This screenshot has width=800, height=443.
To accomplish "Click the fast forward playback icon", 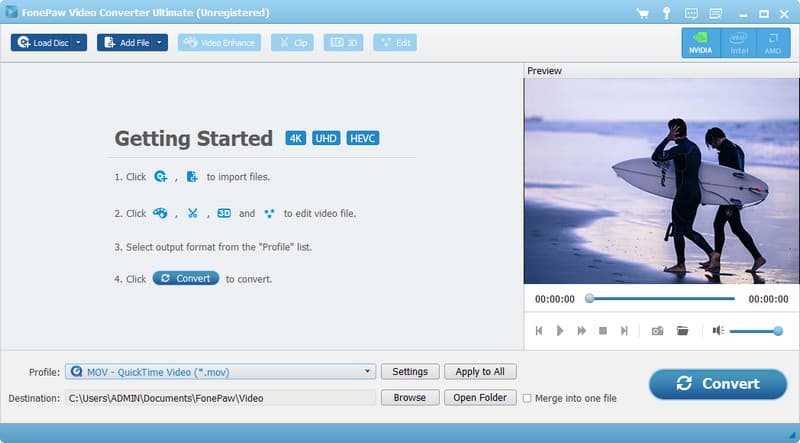I will 581,330.
